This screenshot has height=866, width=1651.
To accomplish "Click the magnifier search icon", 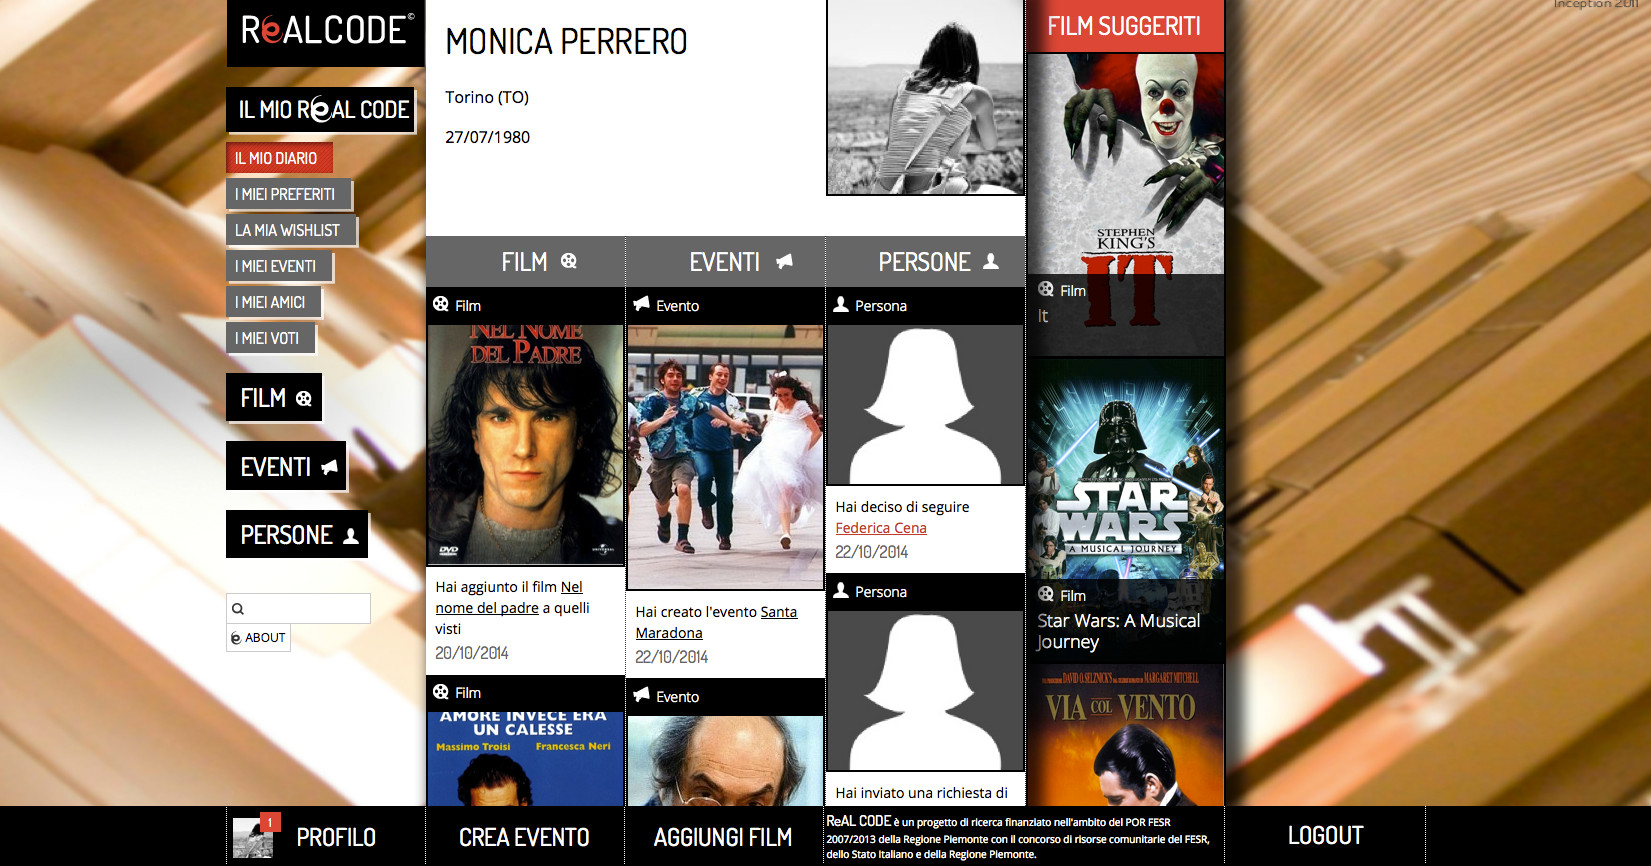I will coord(238,609).
